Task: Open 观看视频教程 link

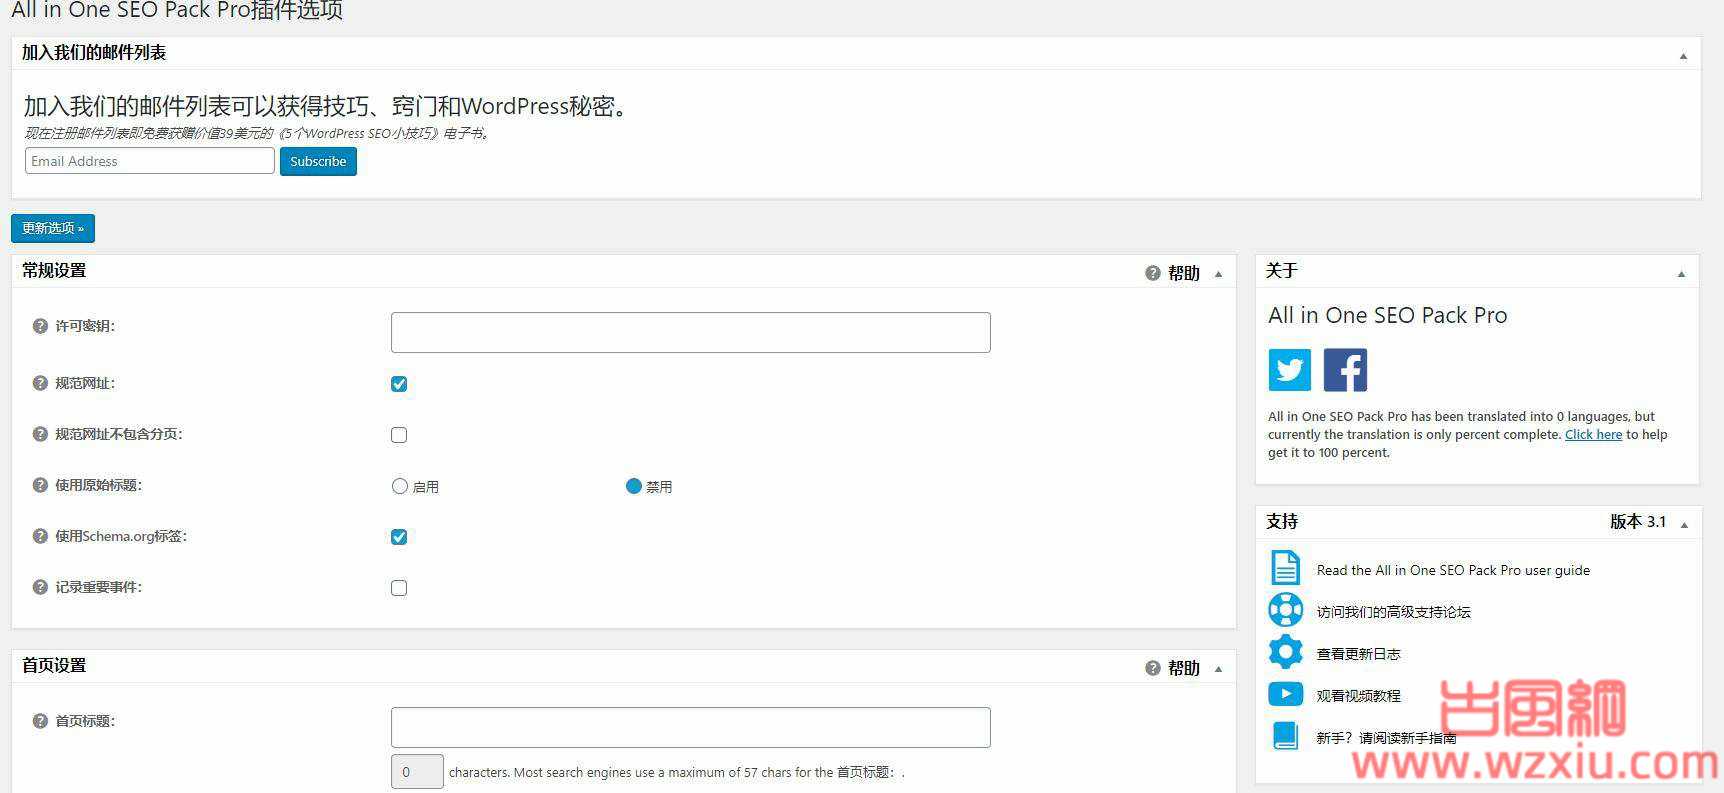Action: (x=1358, y=696)
